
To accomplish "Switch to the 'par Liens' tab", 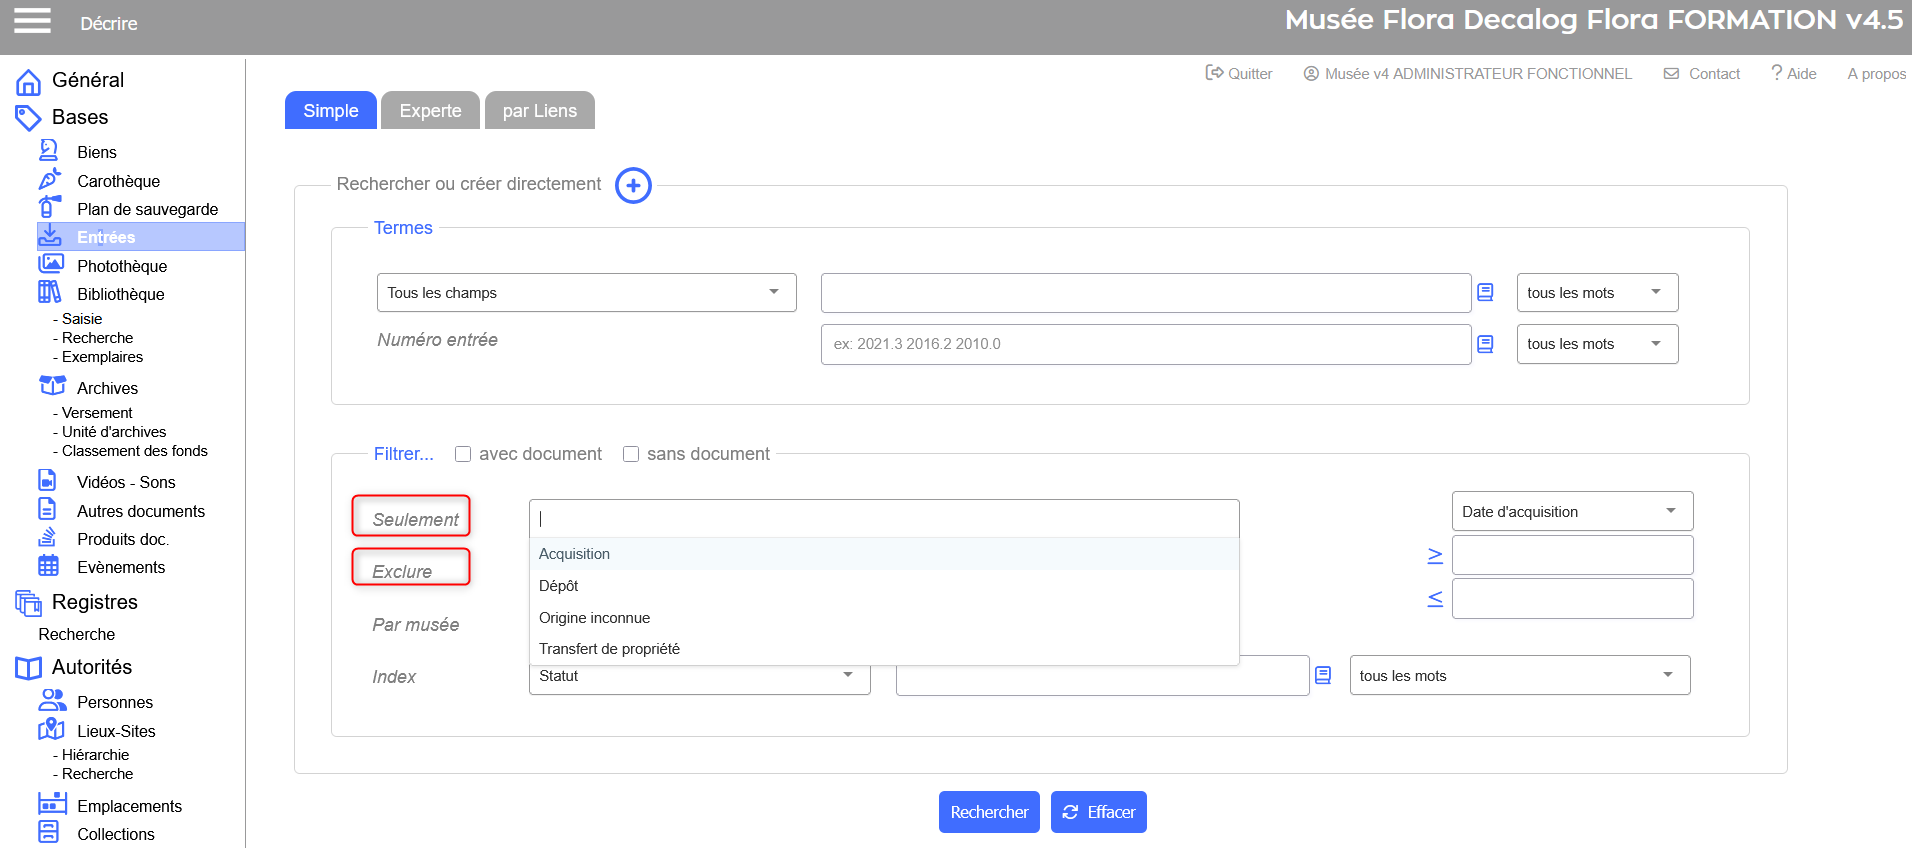I will [539, 111].
